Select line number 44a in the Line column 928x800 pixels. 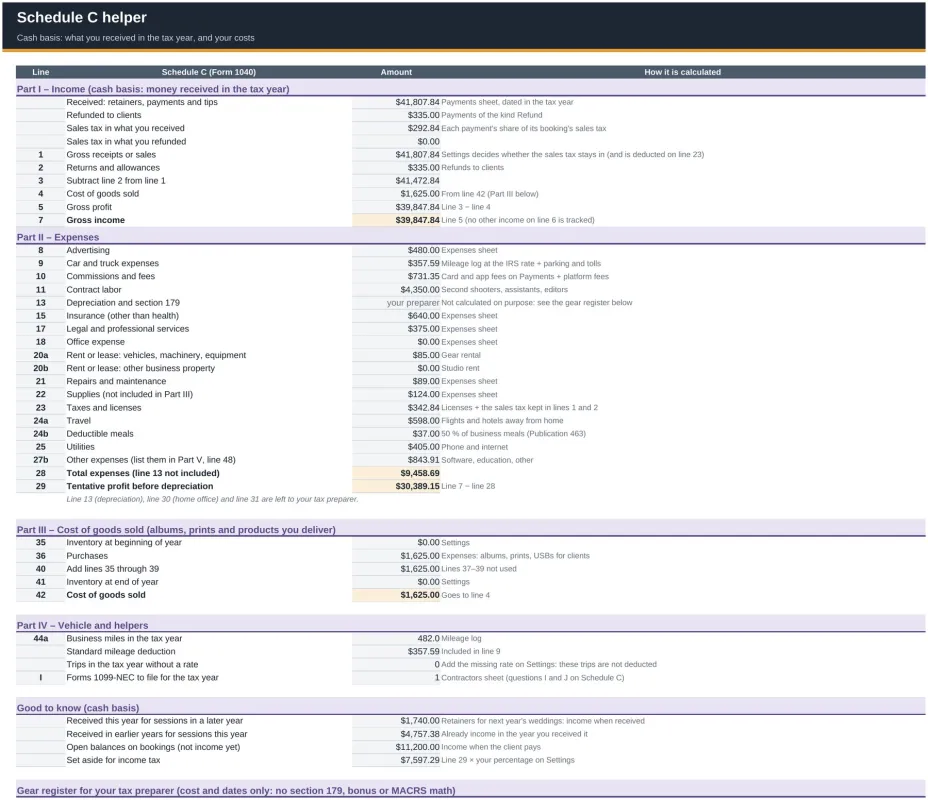40,638
